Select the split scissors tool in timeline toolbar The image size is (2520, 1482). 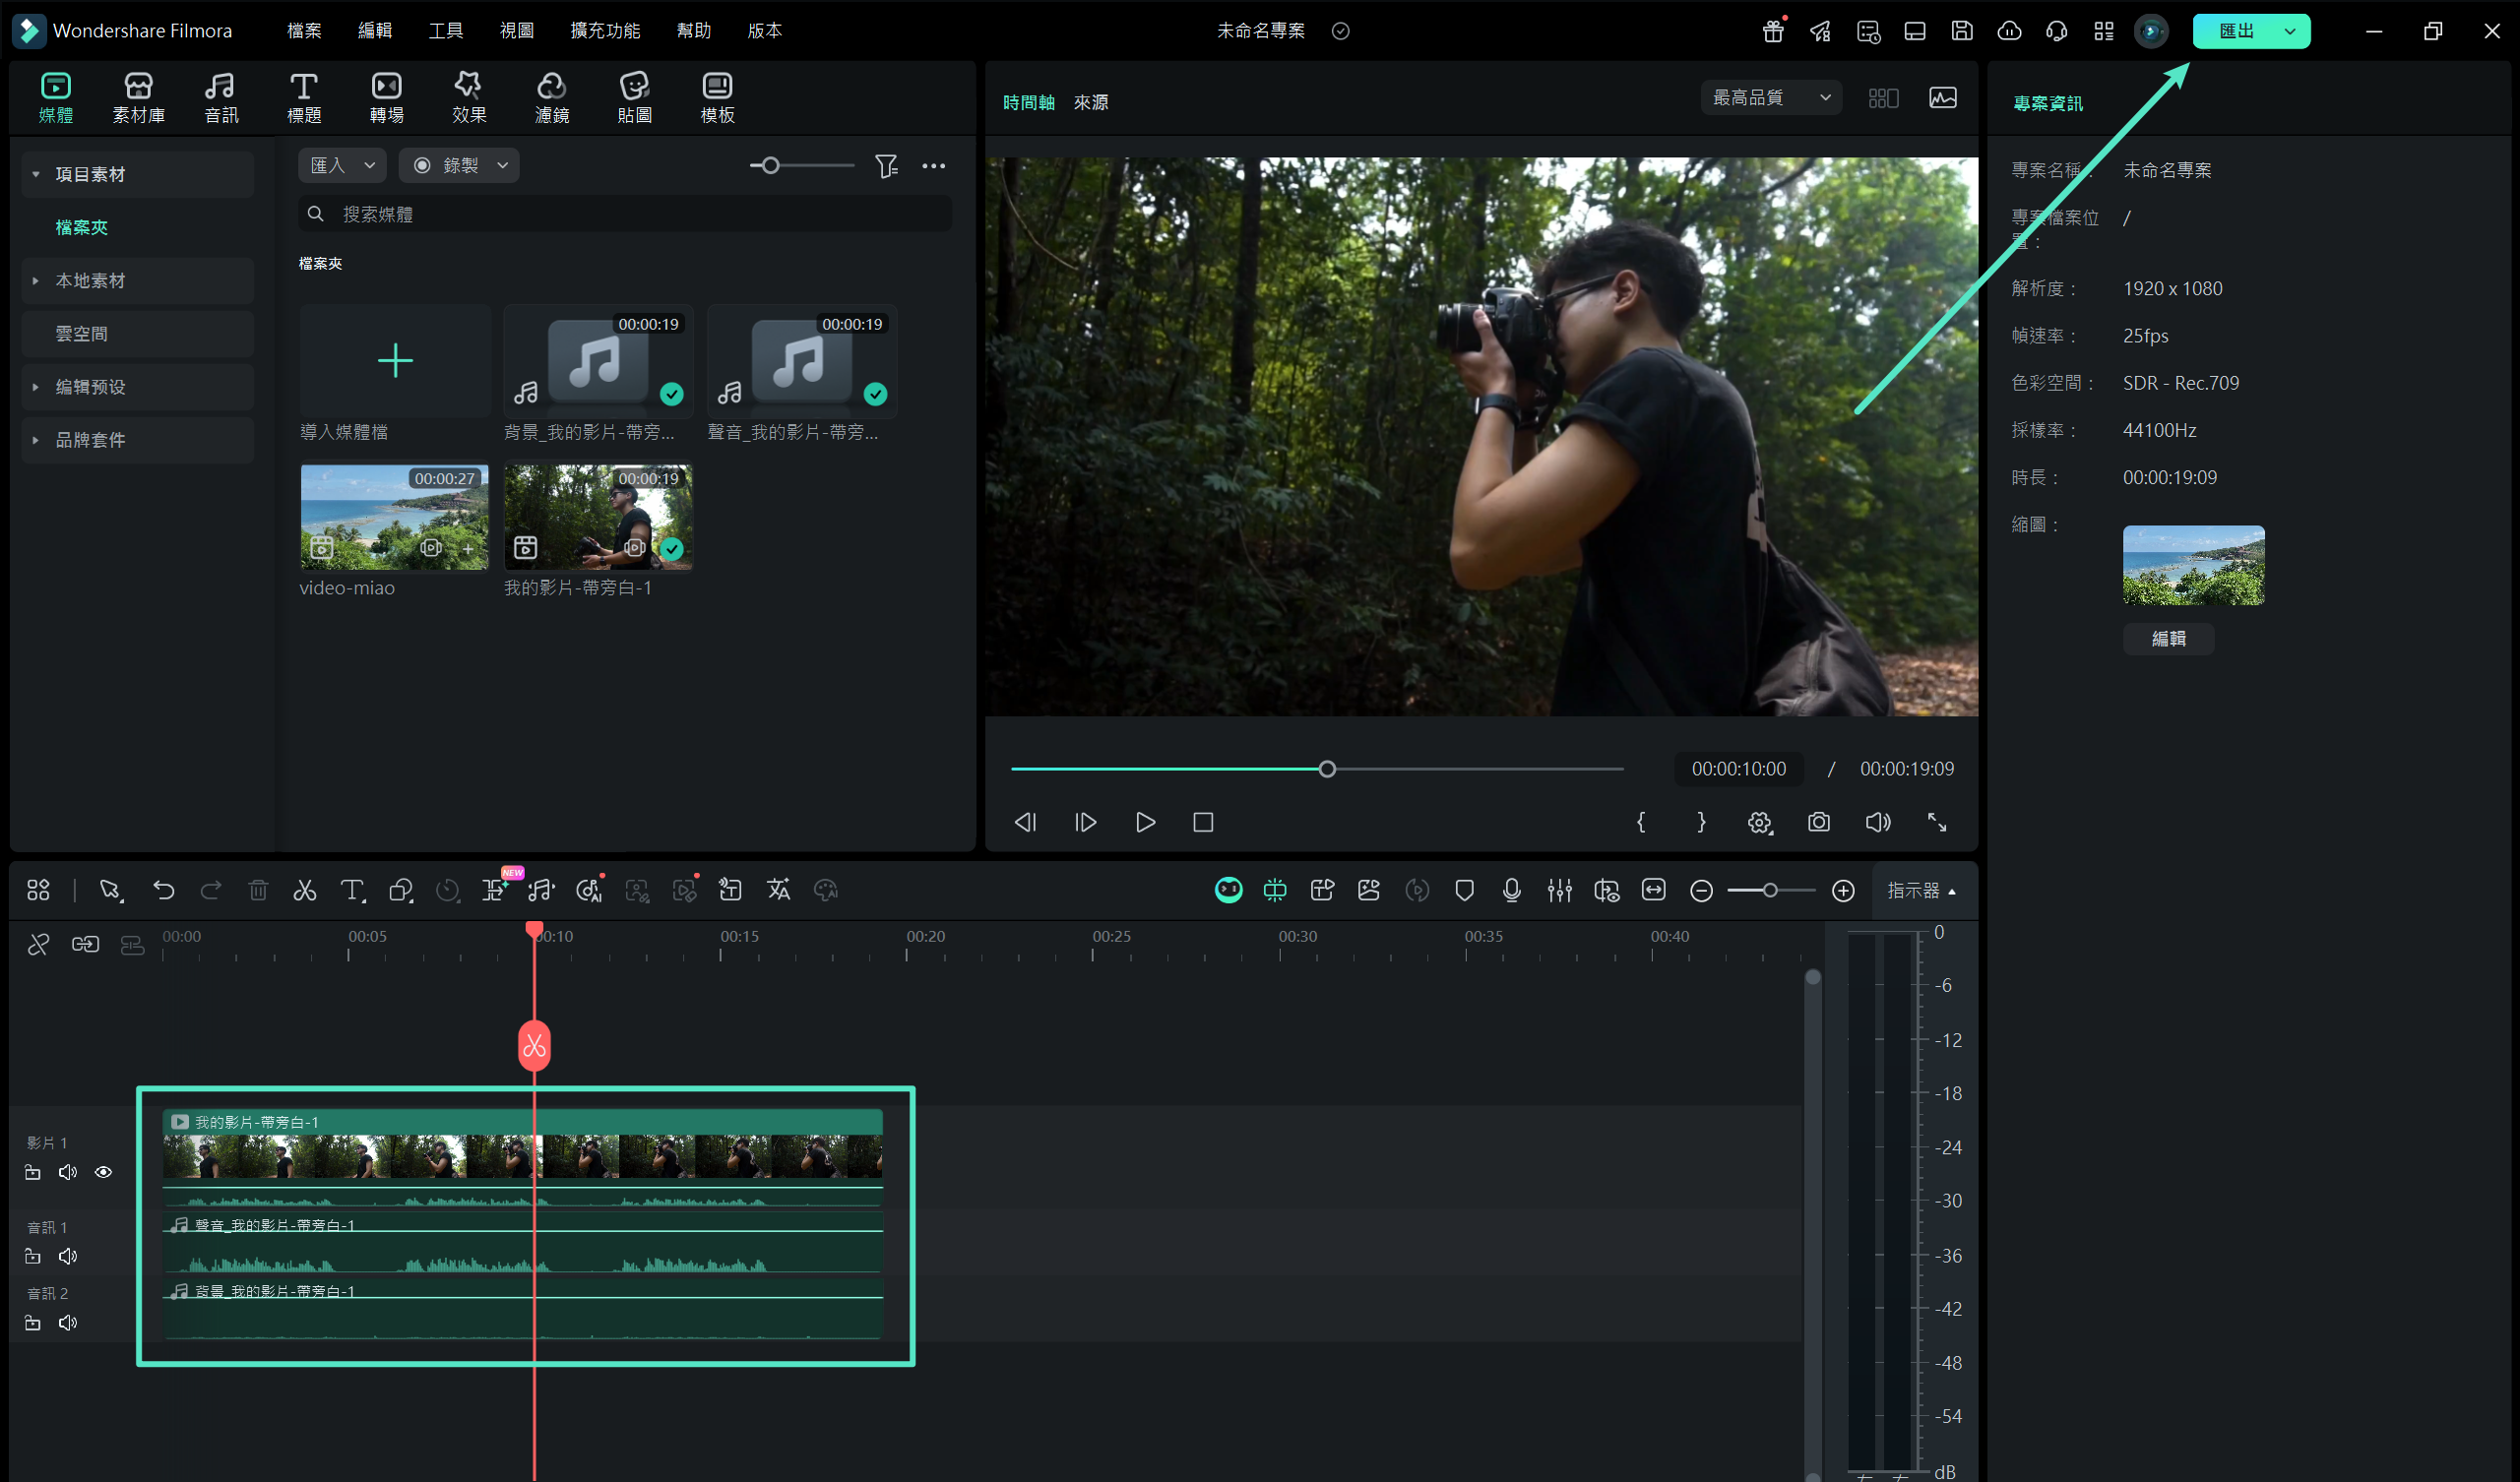click(305, 890)
